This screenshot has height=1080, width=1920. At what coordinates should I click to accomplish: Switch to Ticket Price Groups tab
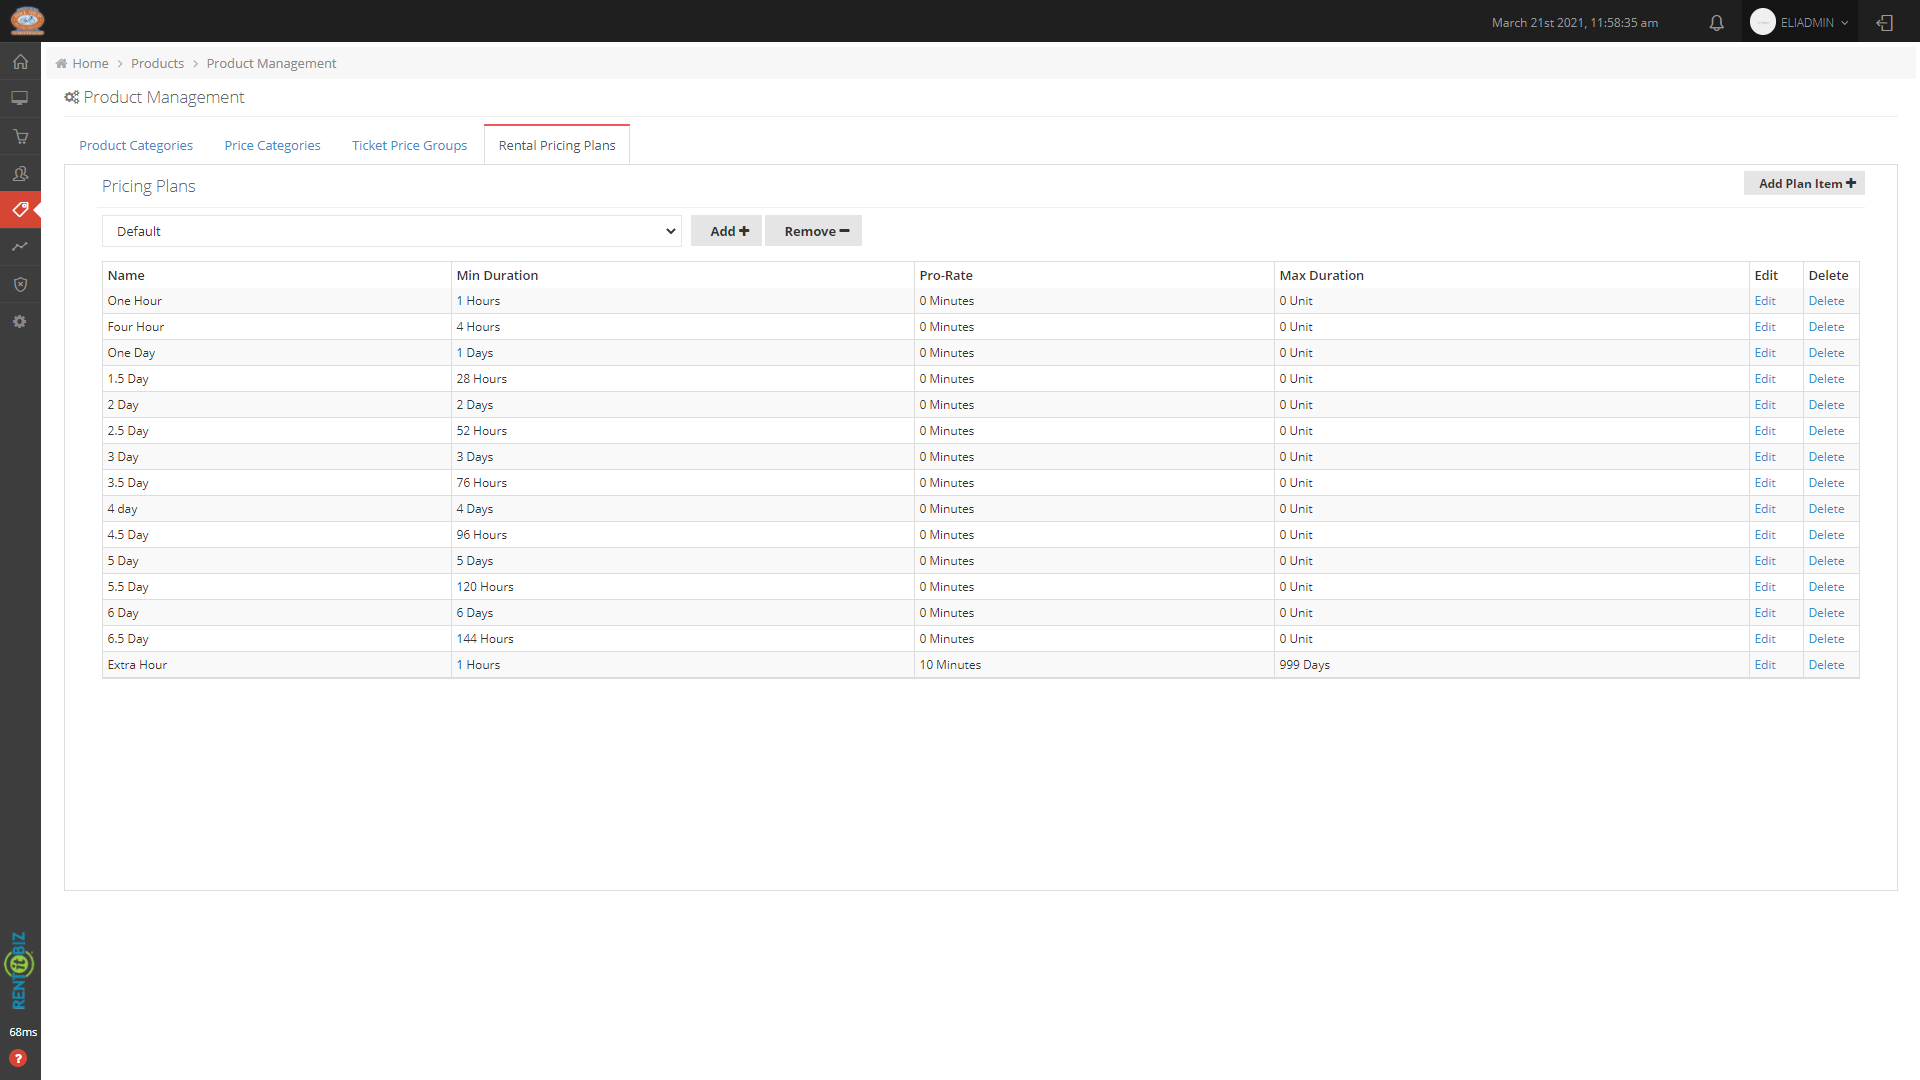pos(409,146)
